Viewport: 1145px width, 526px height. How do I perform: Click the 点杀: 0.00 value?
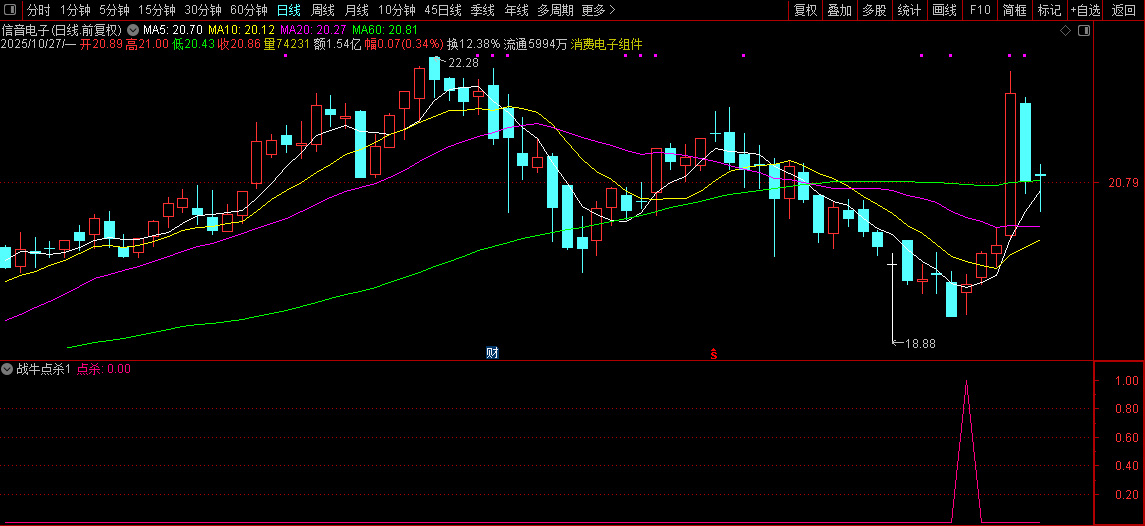(x=104, y=369)
